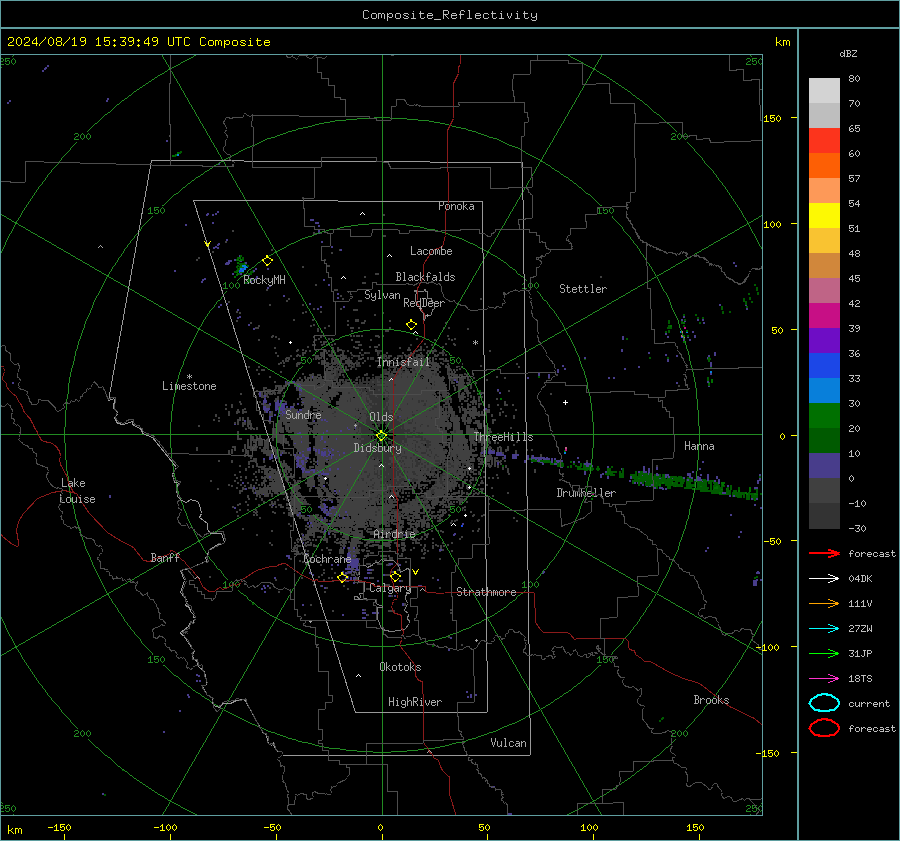Click the cyan 27ZW arrow icon
Viewport: 900px width, 841px height.
(x=824, y=628)
